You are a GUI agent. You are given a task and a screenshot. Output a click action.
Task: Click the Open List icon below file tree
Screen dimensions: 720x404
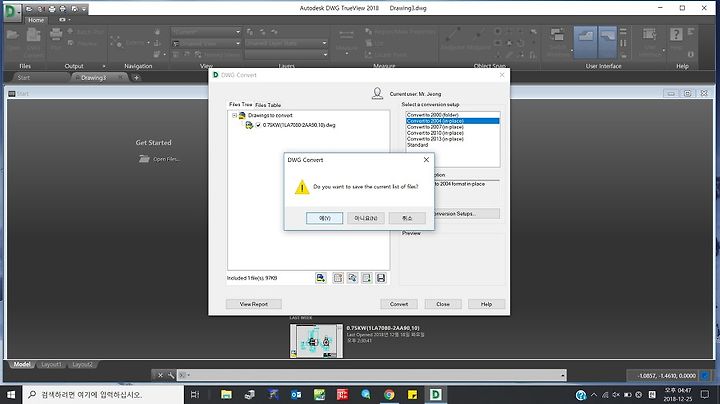(352, 278)
